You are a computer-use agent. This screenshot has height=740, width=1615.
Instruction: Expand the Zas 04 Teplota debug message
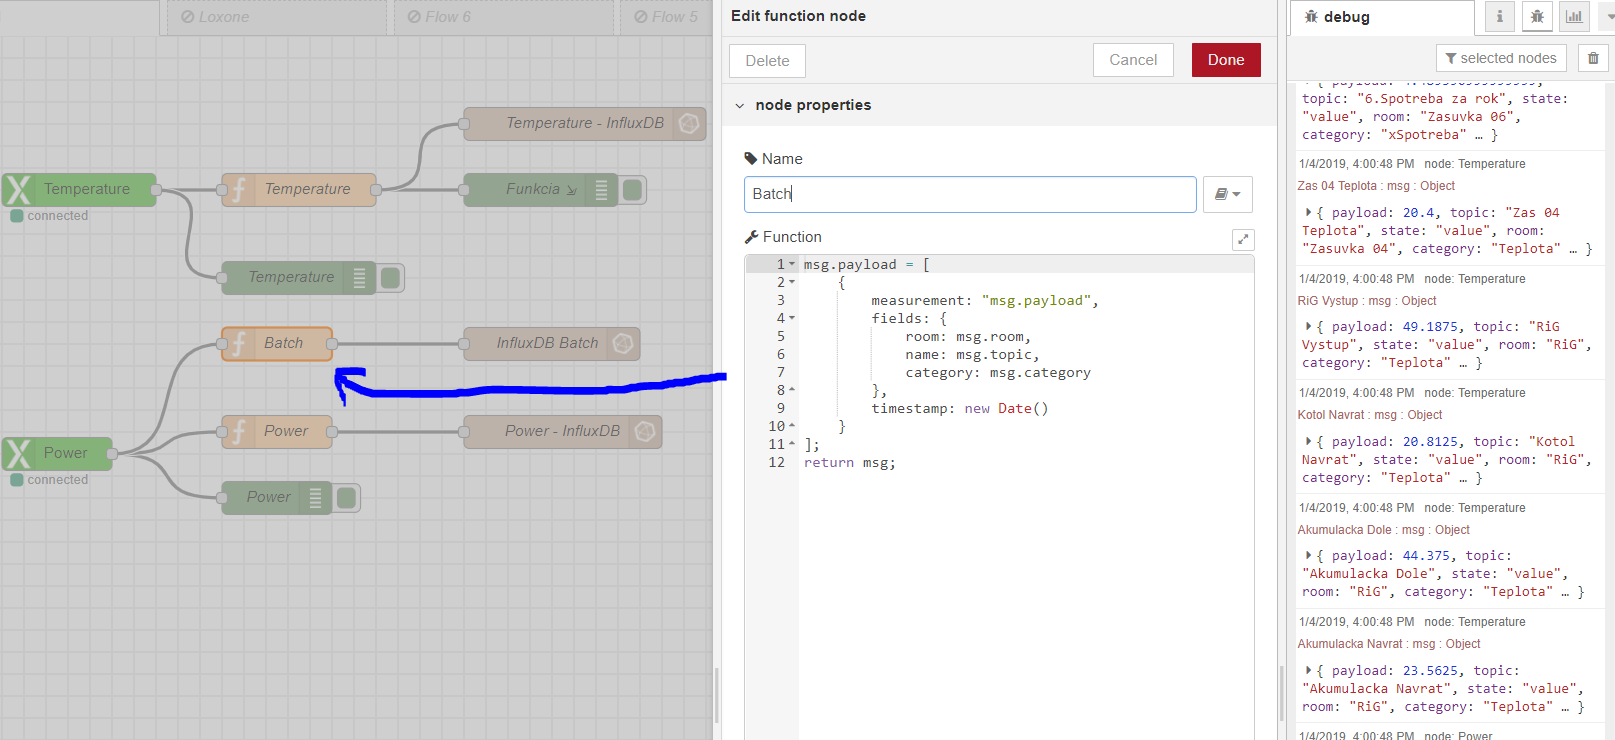pyautogui.click(x=1308, y=212)
